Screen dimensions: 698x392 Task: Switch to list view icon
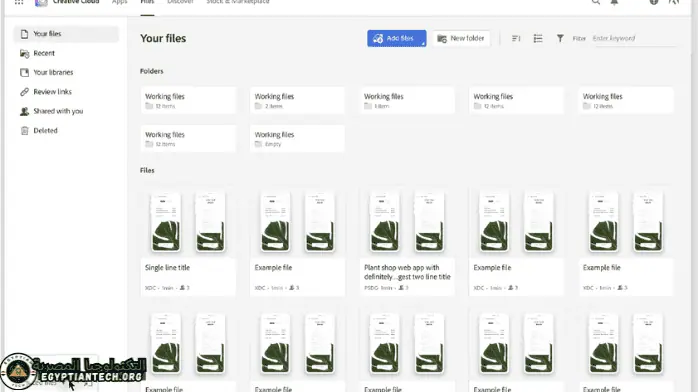tap(538, 39)
